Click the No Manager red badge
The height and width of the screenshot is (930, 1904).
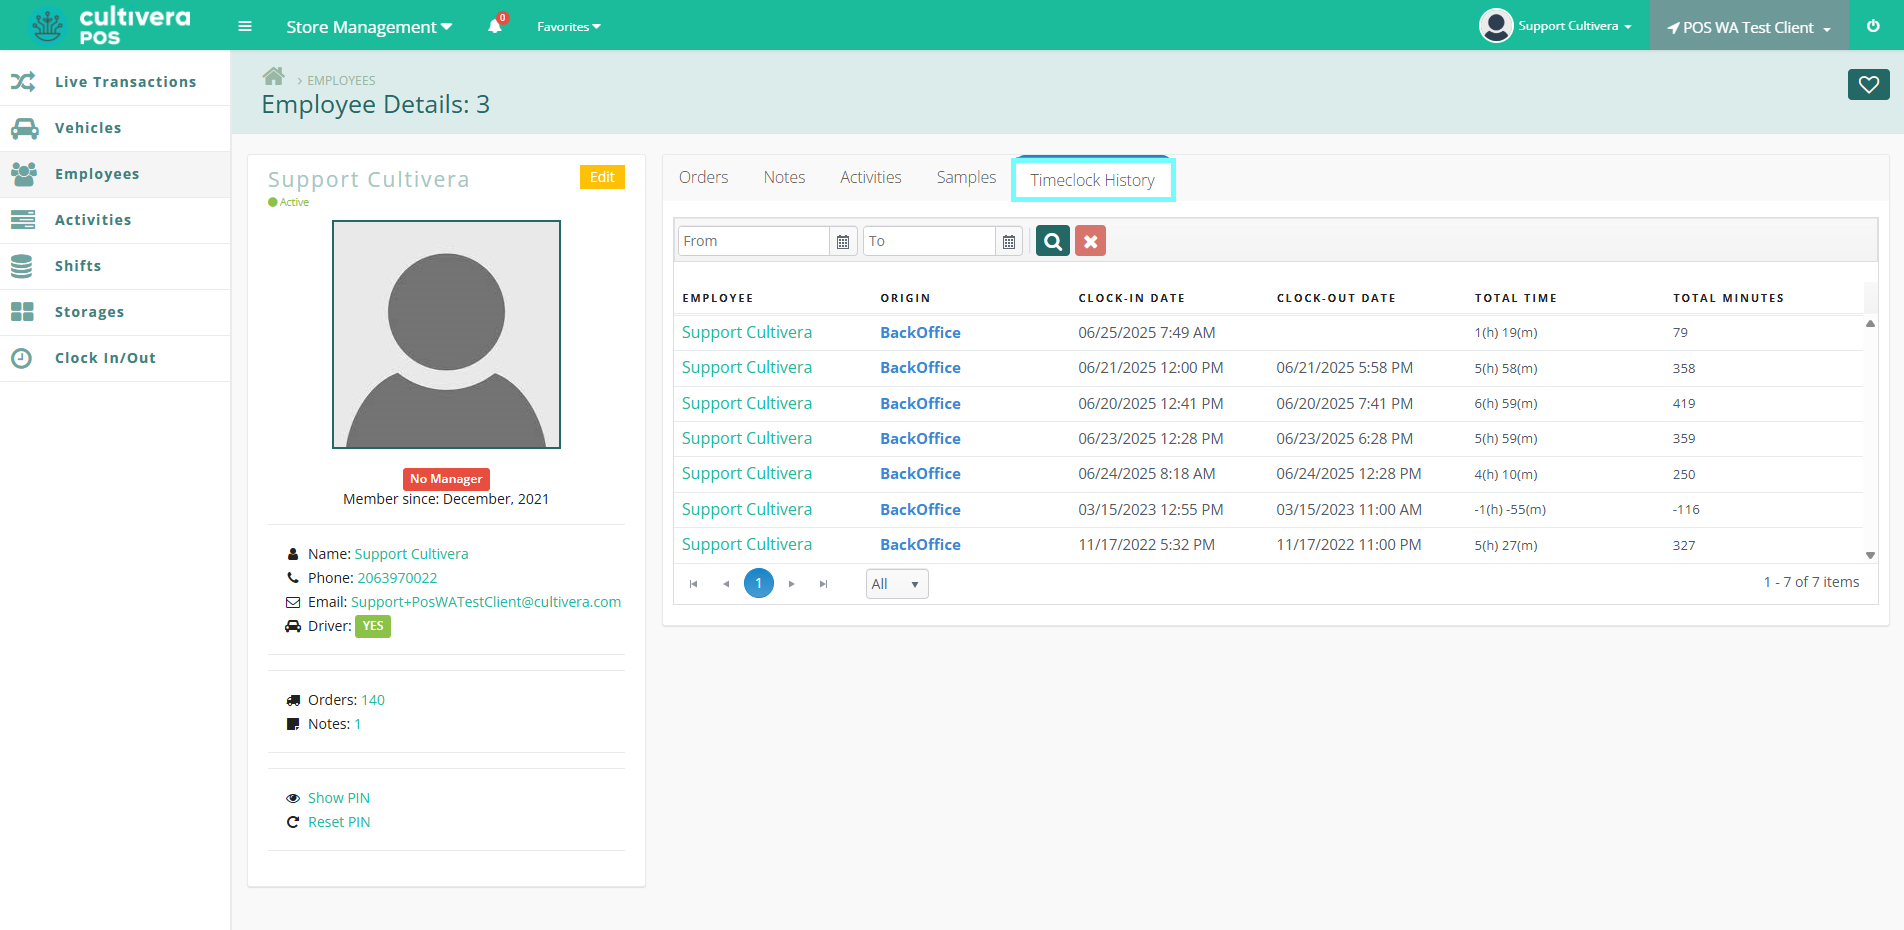[x=446, y=479]
